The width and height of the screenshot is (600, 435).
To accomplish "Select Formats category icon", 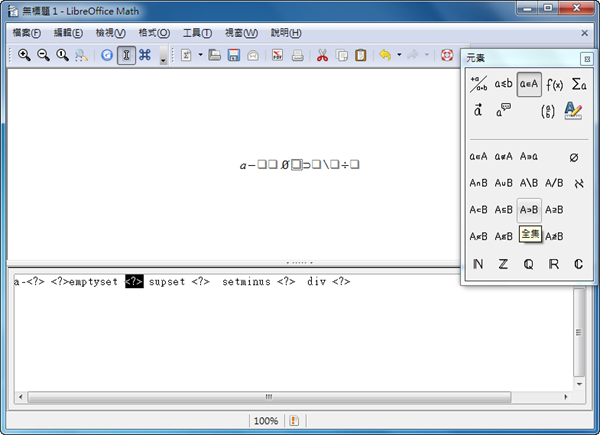I will pyautogui.click(x=573, y=111).
